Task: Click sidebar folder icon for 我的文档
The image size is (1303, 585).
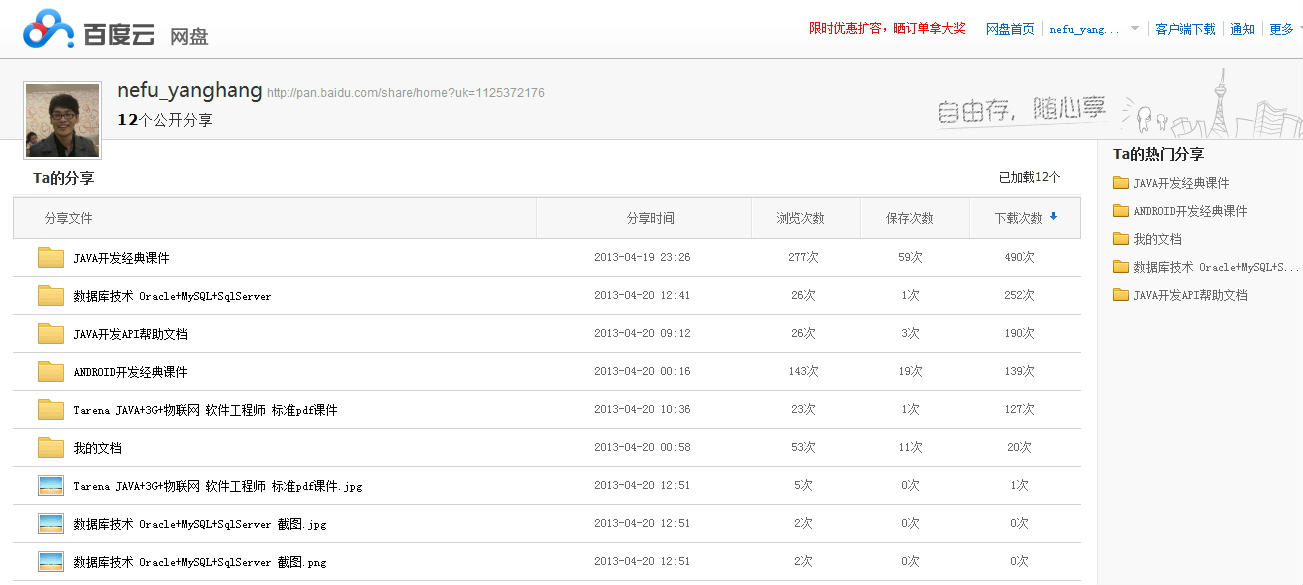Action: (1120, 239)
